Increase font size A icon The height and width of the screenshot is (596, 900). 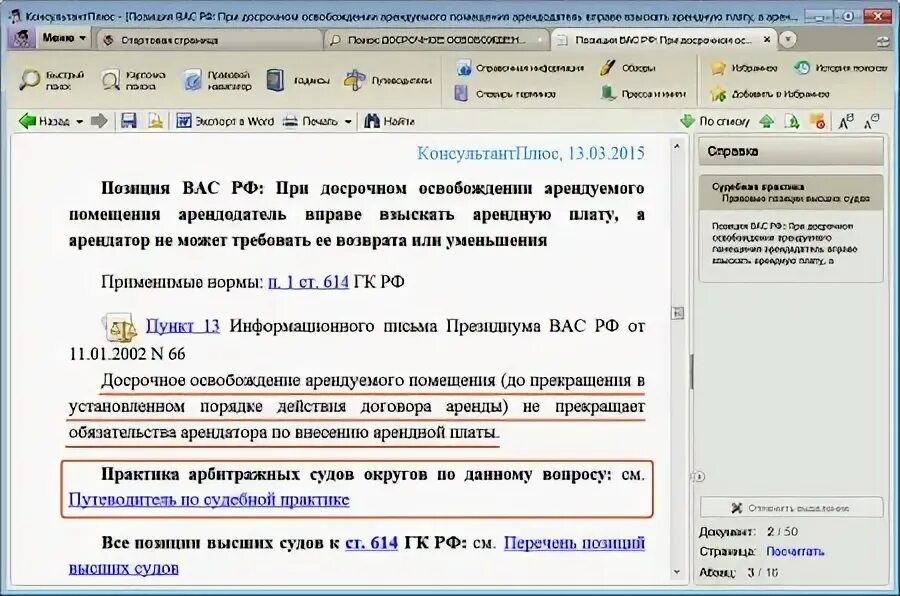coord(846,121)
